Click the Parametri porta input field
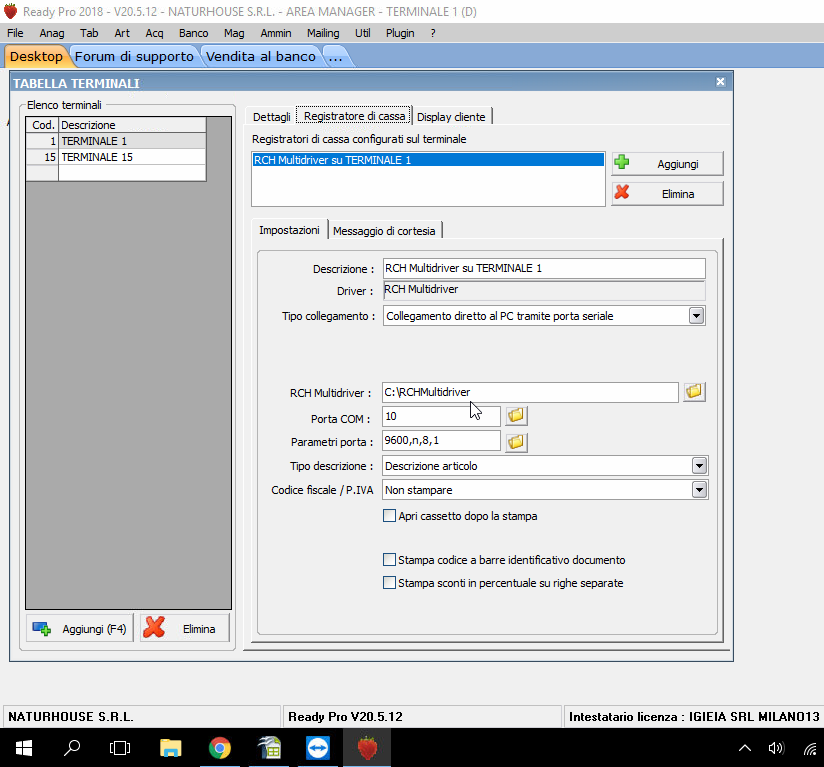The image size is (824, 767). click(x=441, y=441)
